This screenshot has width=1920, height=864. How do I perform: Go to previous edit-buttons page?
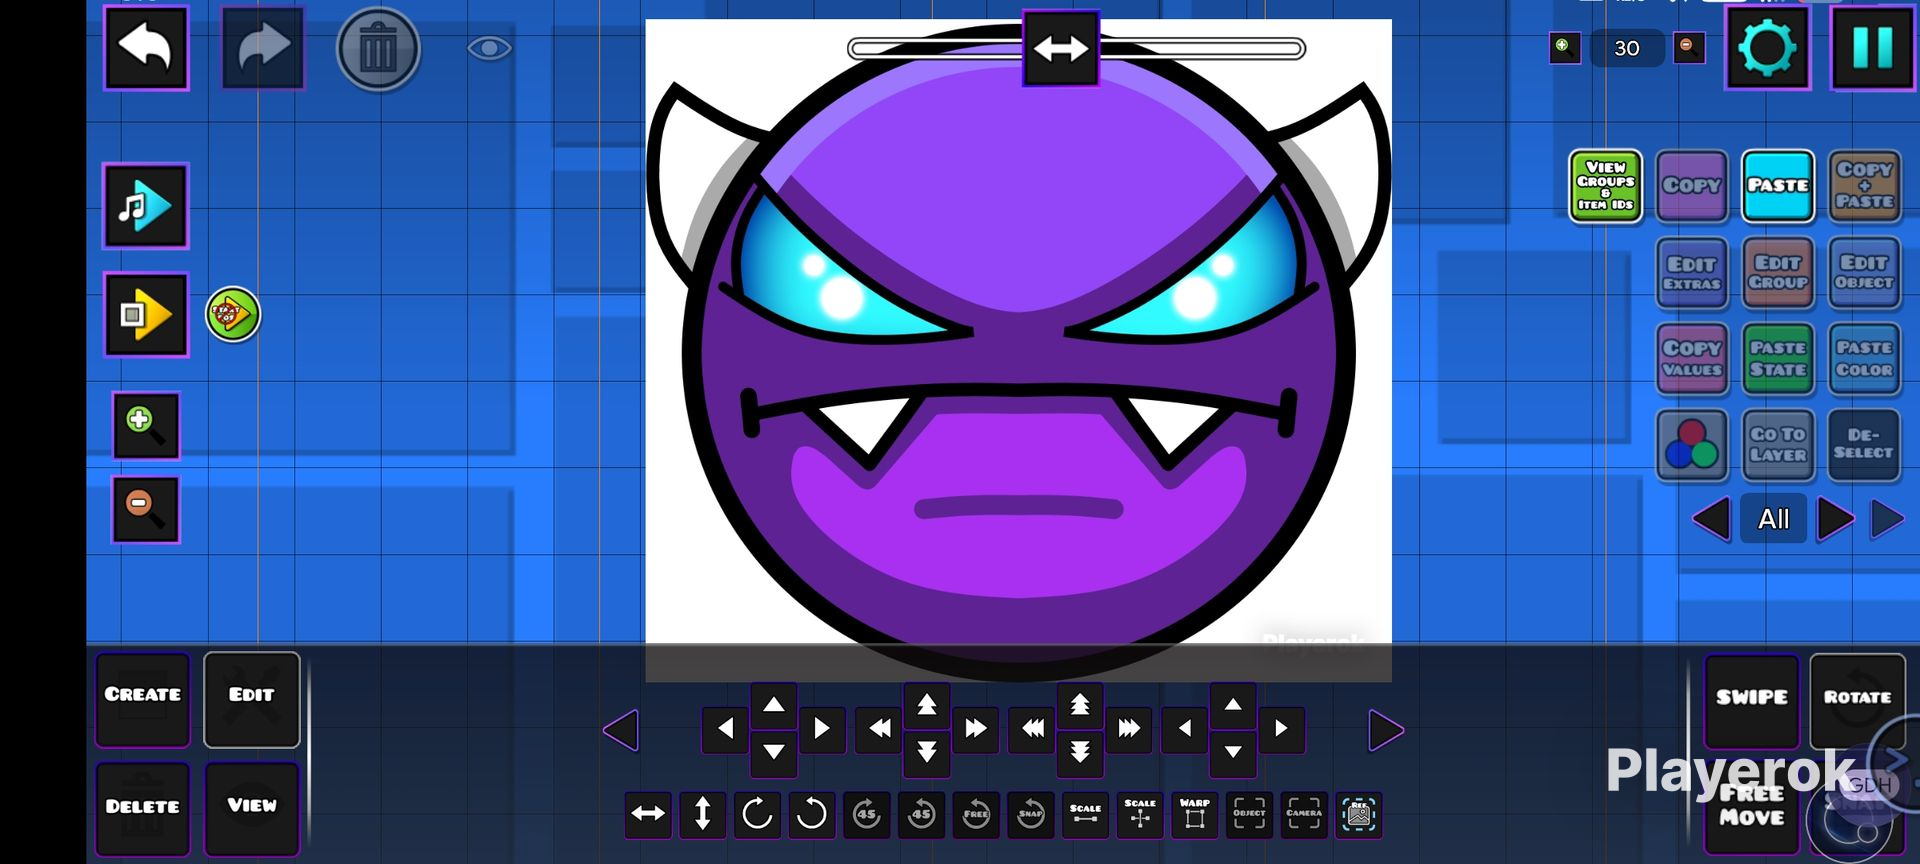point(621,730)
